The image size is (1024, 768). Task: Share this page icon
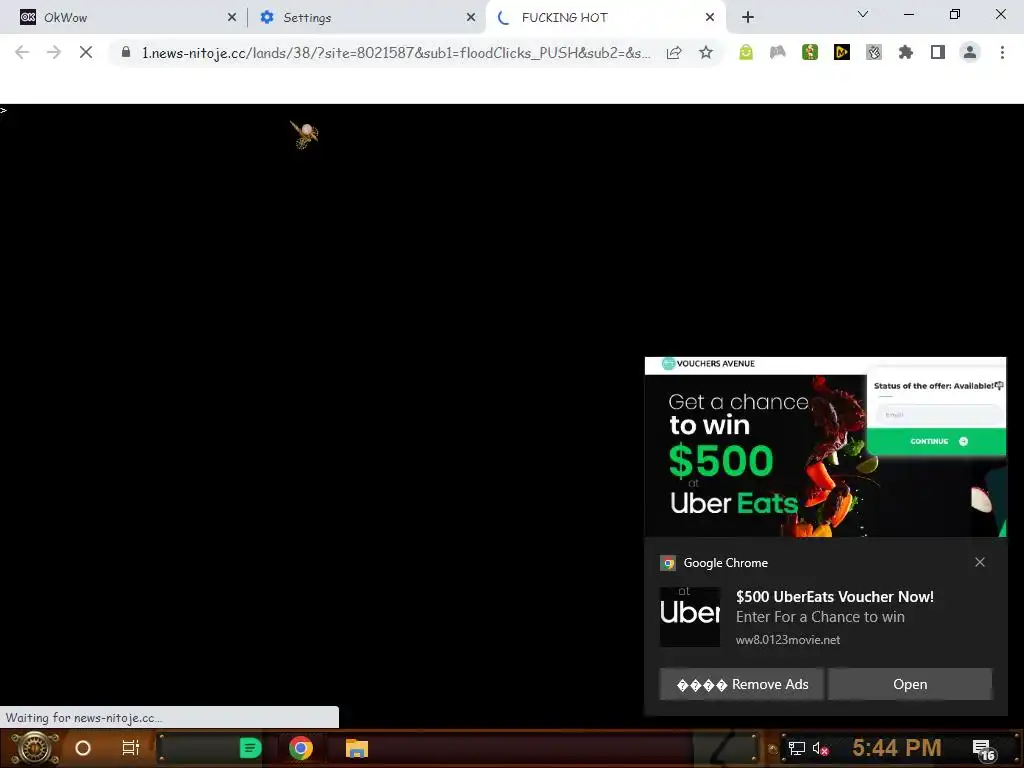(x=674, y=53)
